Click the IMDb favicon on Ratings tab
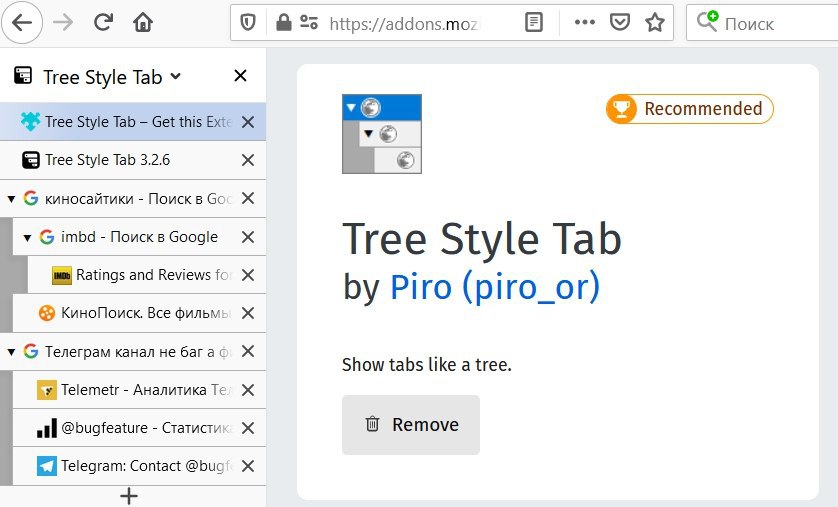The image size is (838, 507). [62, 275]
